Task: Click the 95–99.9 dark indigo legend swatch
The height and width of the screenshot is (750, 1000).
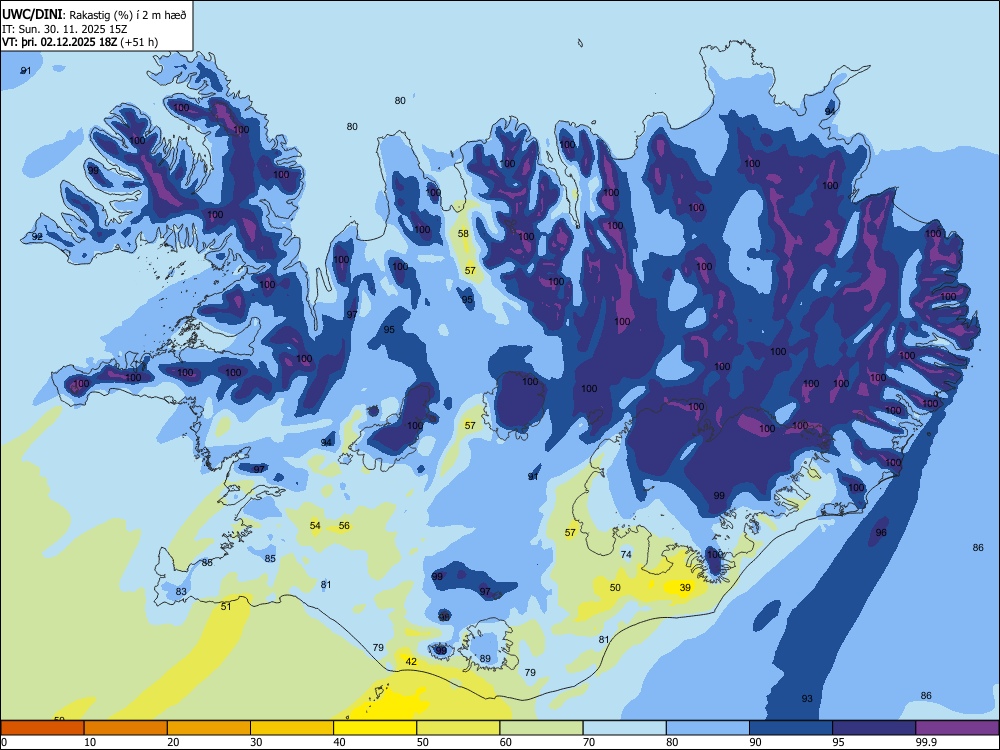Action: click(x=874, y=728)
